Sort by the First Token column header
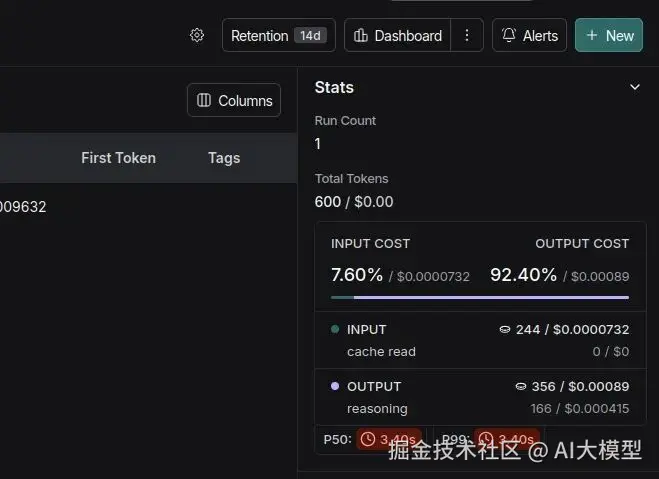This screenshot has width=659, height=479. (x=119, y=158)
